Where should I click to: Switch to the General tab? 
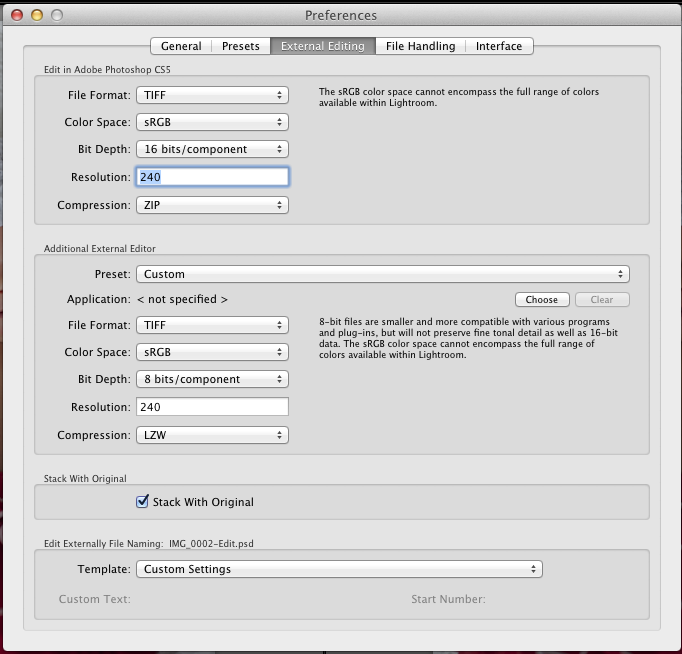pos(181,46)
